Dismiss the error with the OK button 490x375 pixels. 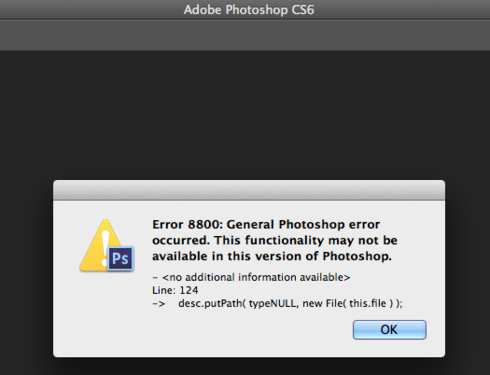click(389, 330)
